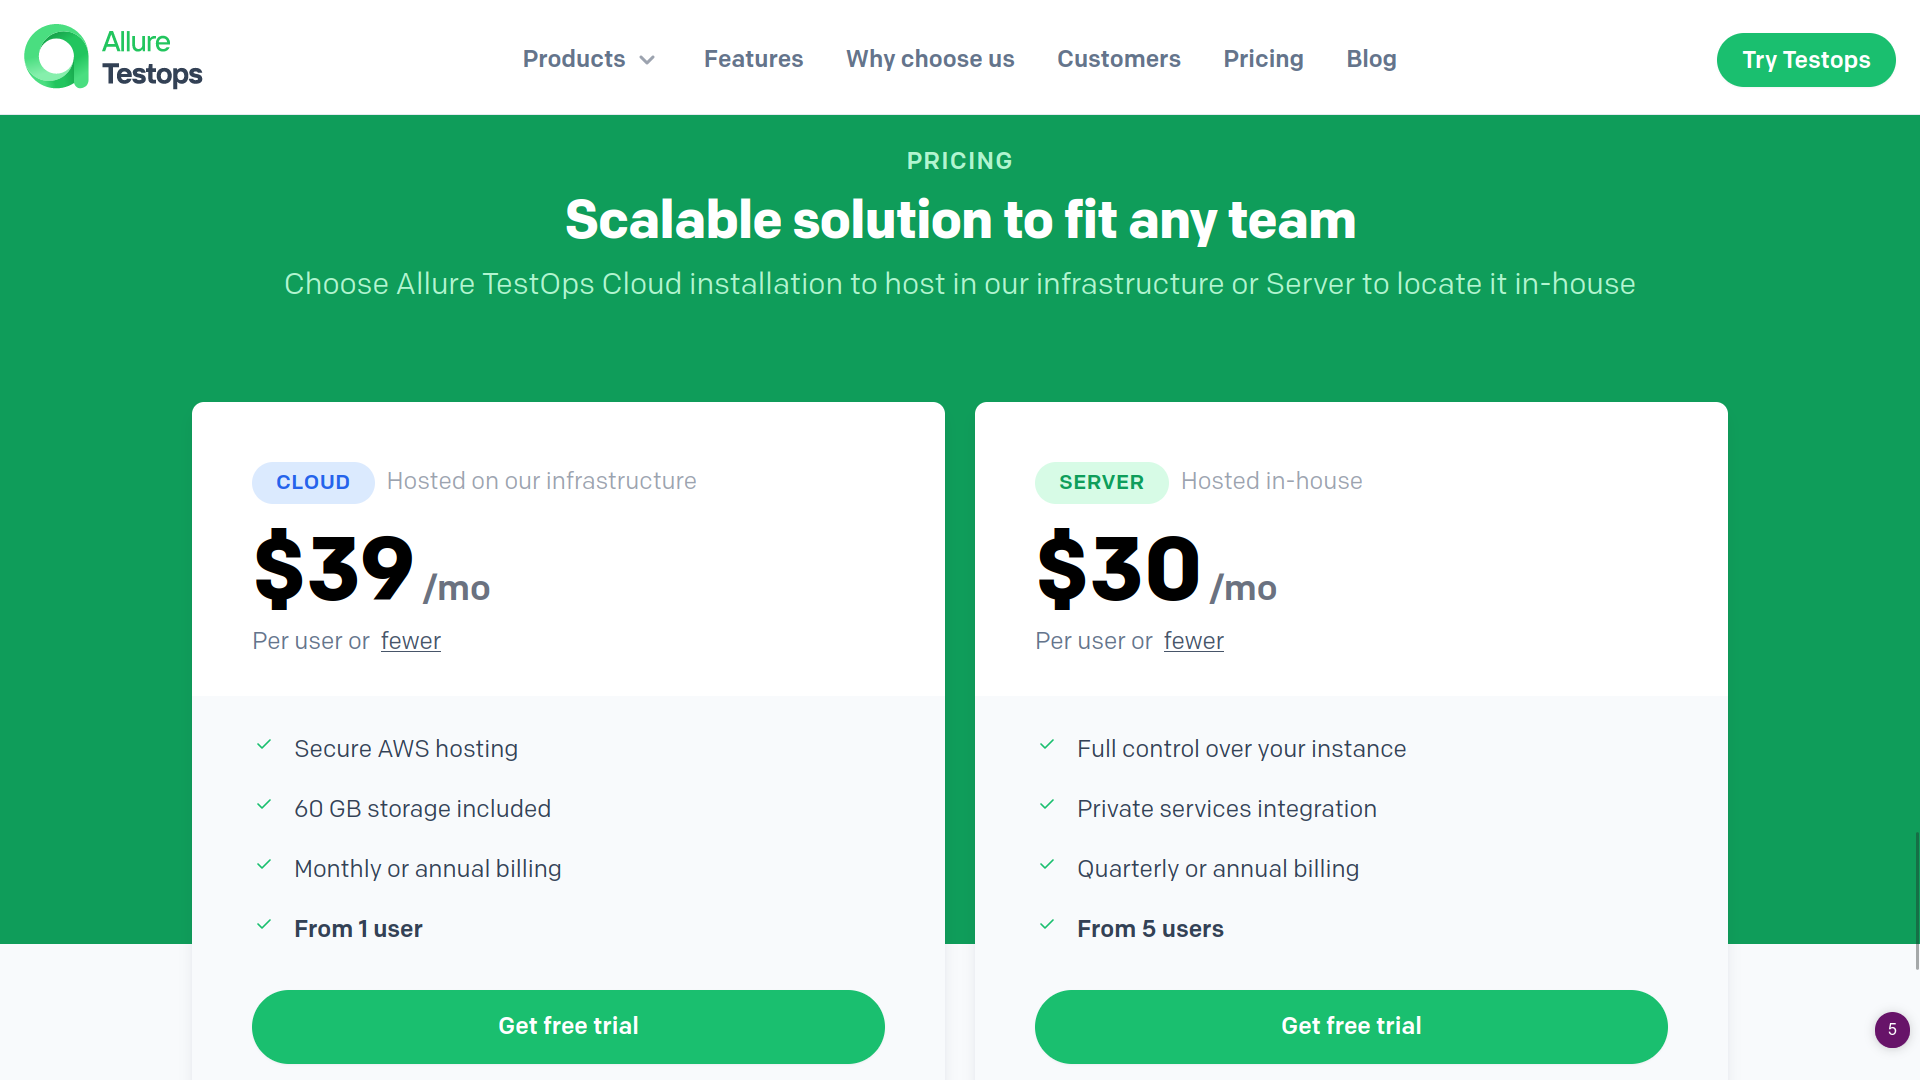Viewport: 1920px width, 1080px height.
Task: Go to the Customers page
Action: [1119, 59]
